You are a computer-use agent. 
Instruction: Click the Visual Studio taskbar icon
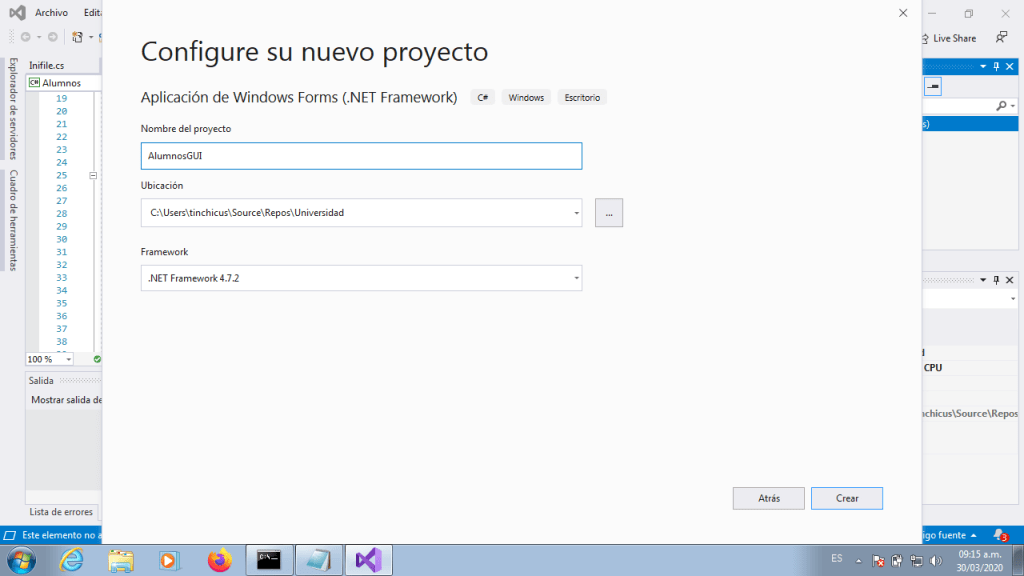(x=368, y=560)
